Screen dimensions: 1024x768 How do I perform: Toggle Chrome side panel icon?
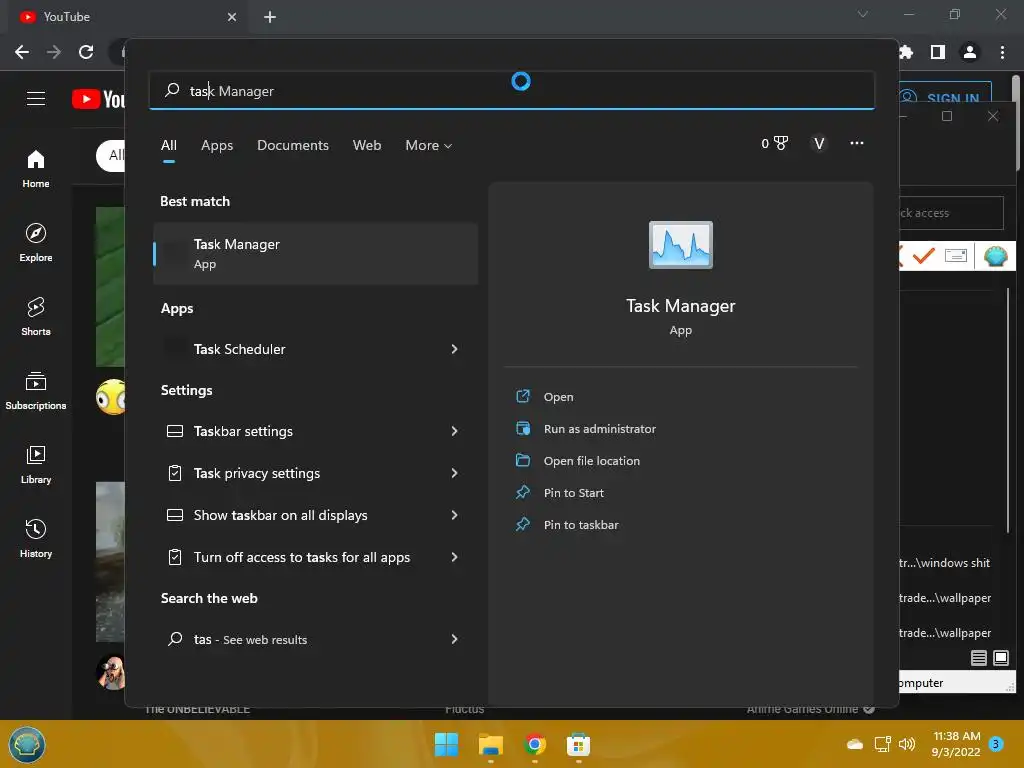click(937, 52)
